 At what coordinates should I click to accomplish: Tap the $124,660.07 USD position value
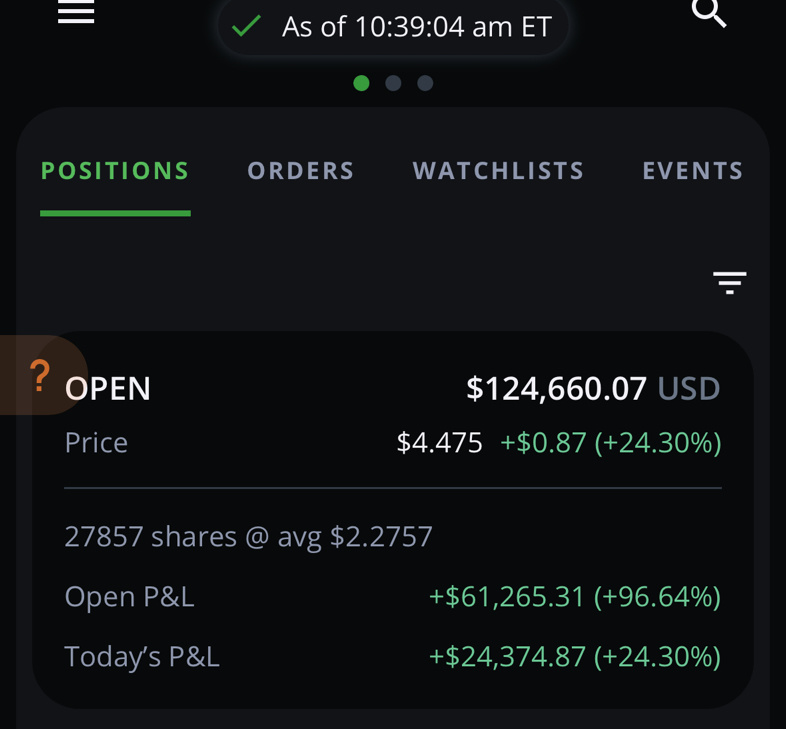tap(594, 389)
